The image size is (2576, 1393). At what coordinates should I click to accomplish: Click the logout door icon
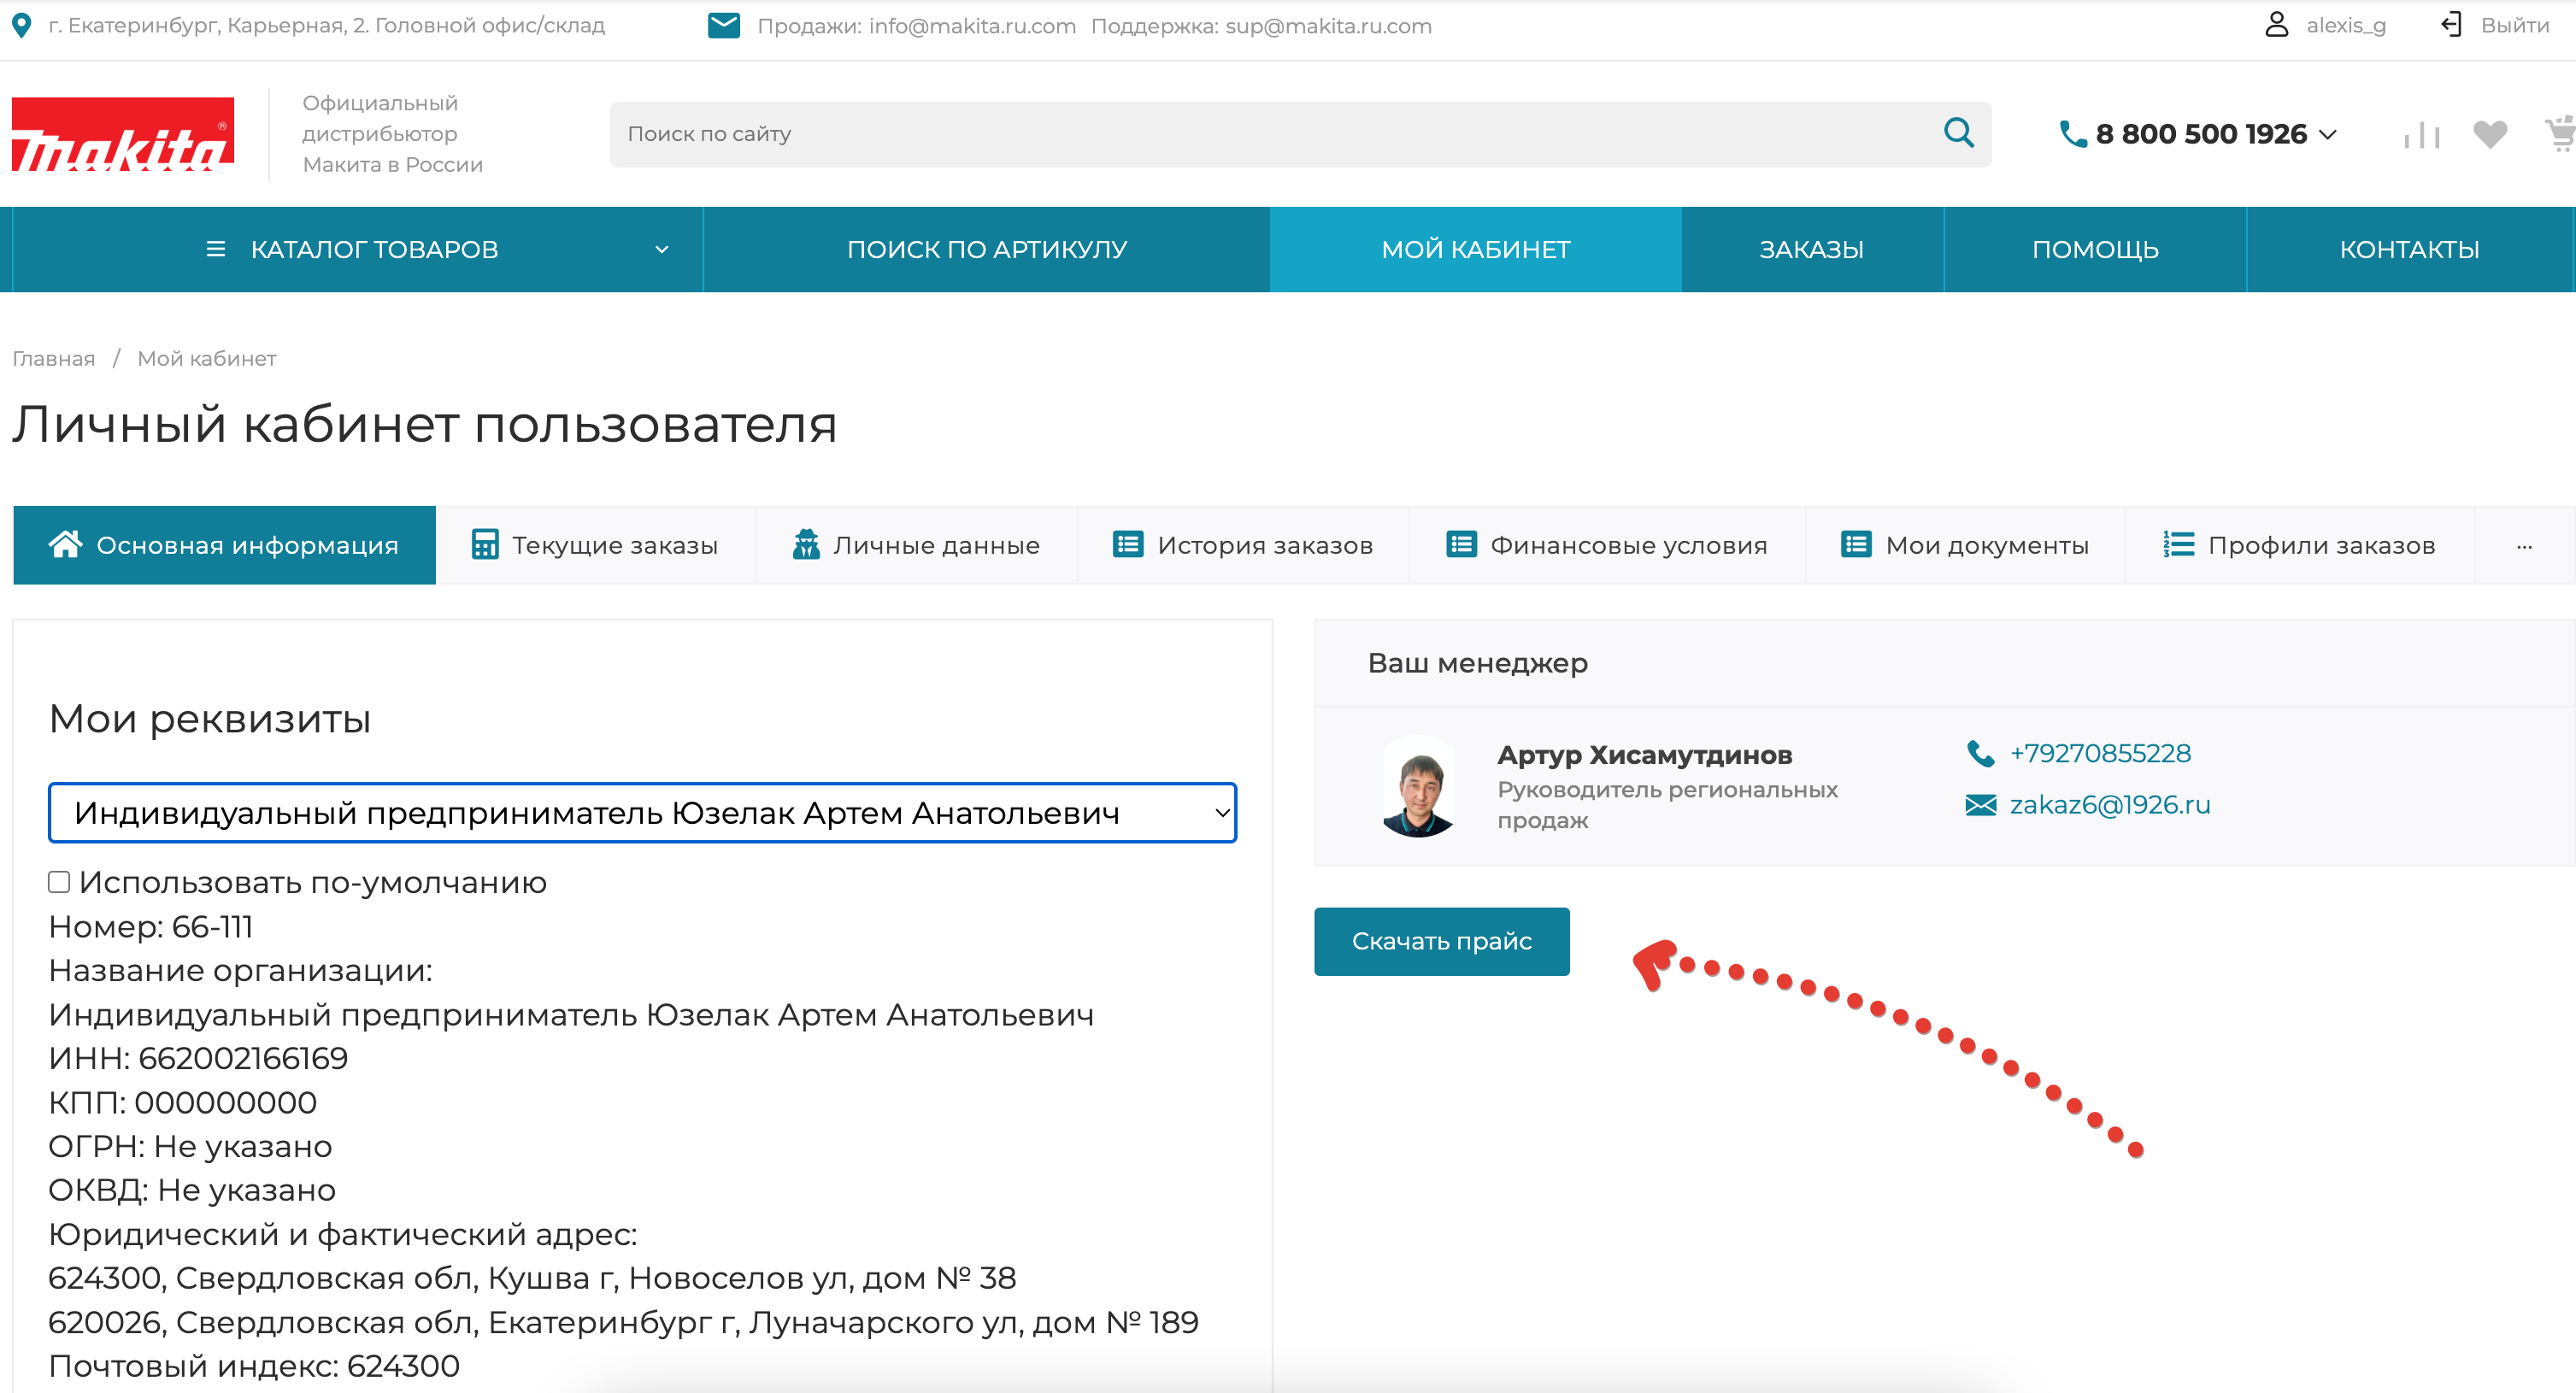[x=2451, y=25]
